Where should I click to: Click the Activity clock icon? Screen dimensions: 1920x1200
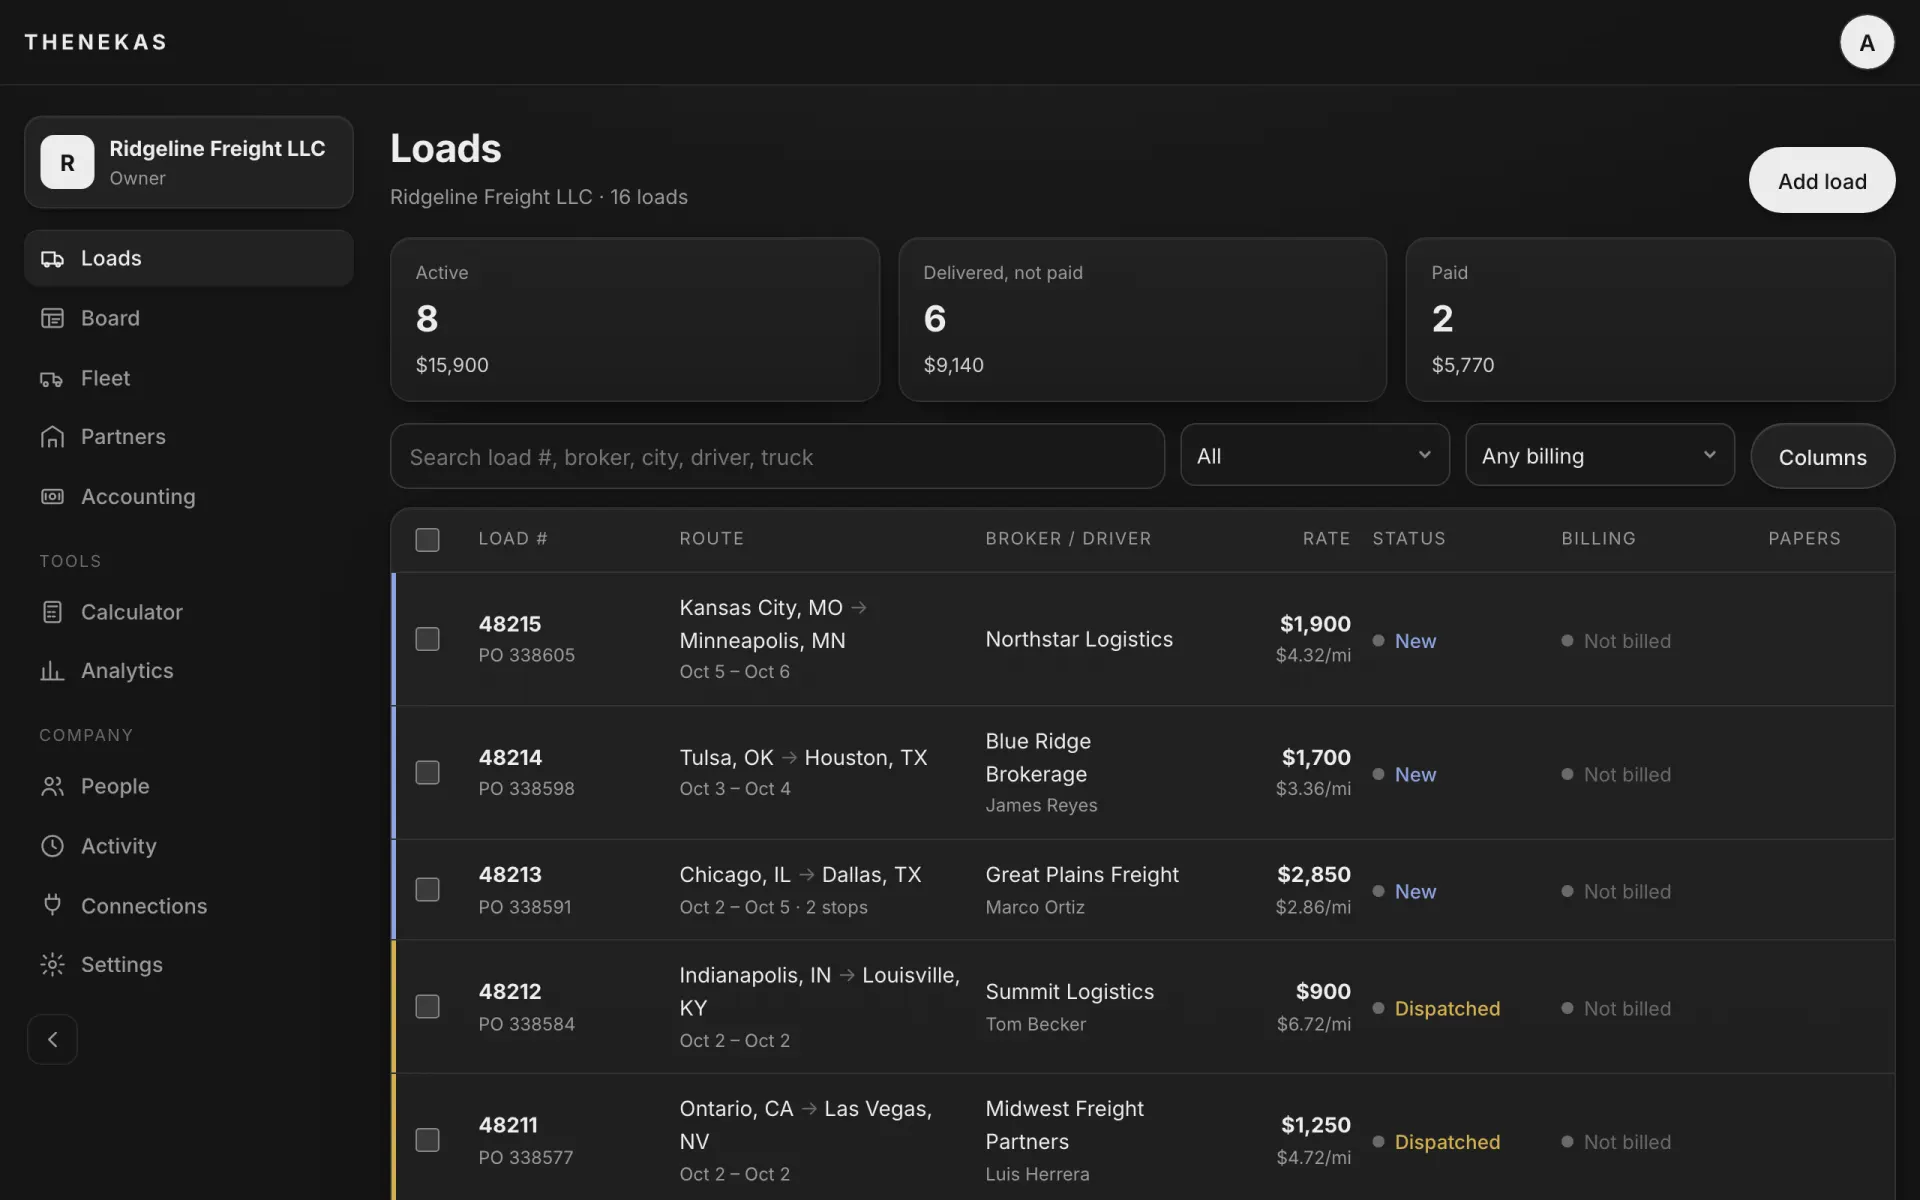click(x=52, y=846)
